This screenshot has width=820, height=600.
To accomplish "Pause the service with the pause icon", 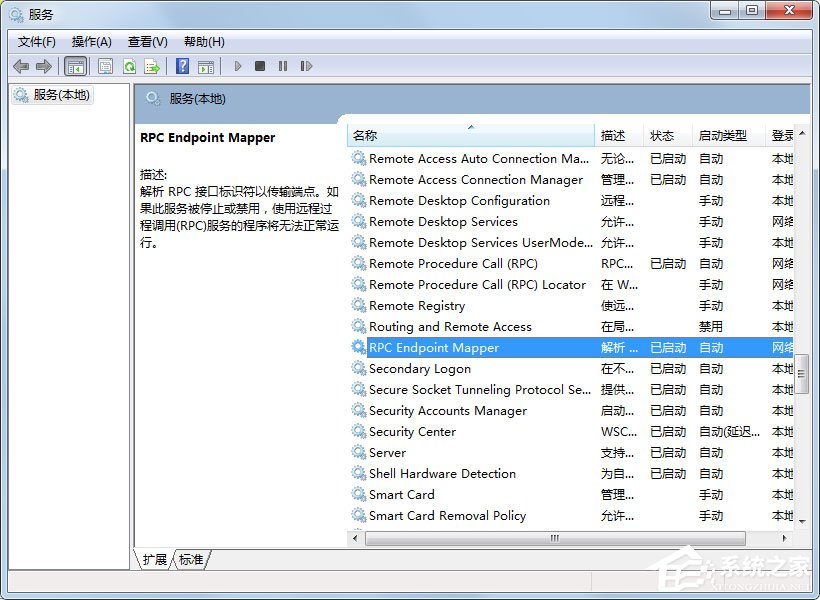I will point(282,66).
